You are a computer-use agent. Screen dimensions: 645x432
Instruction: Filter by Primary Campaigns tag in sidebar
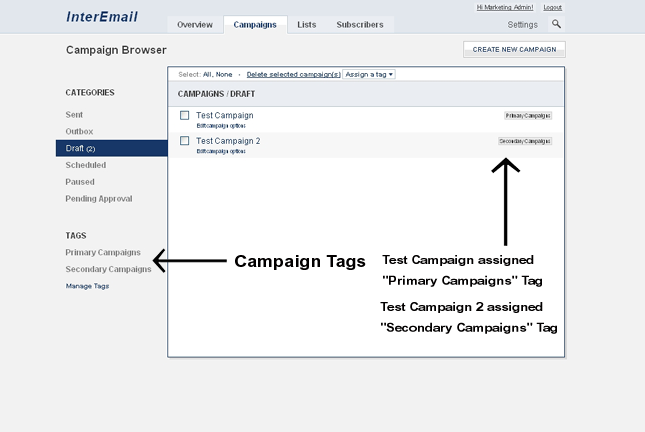tap(103, 252)
